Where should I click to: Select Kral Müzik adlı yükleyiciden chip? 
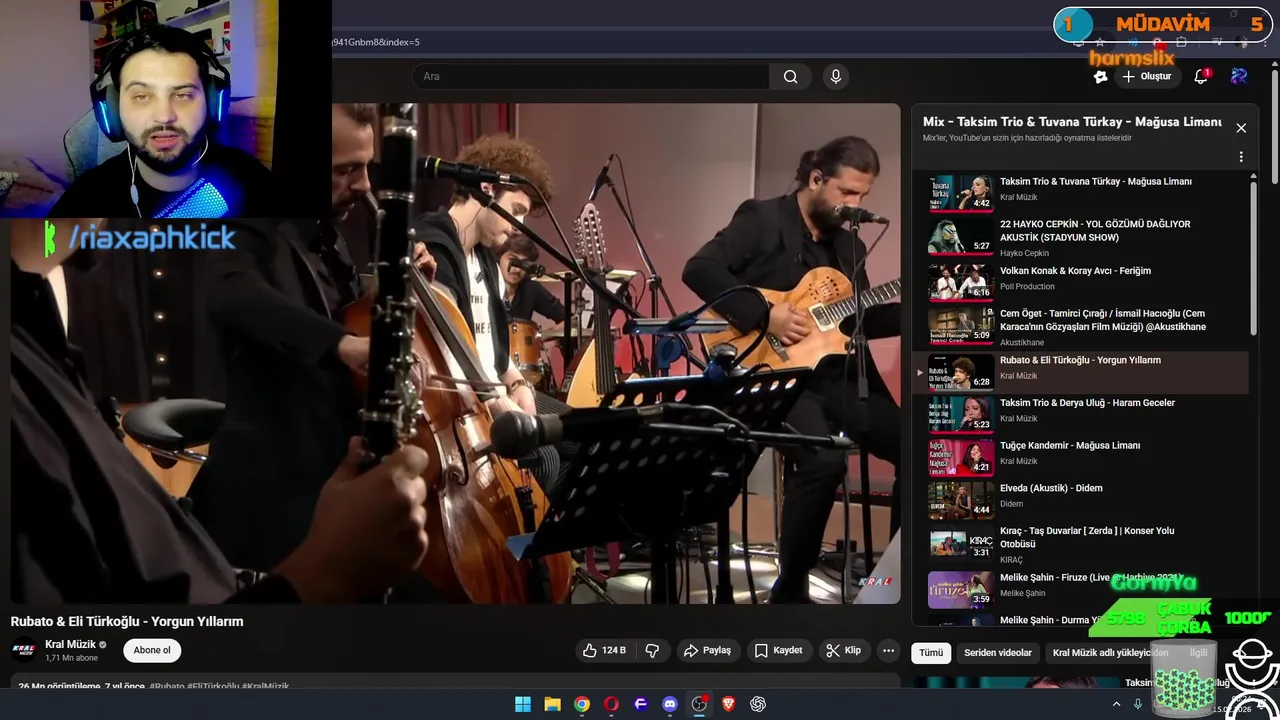(x=1110, y=653)
